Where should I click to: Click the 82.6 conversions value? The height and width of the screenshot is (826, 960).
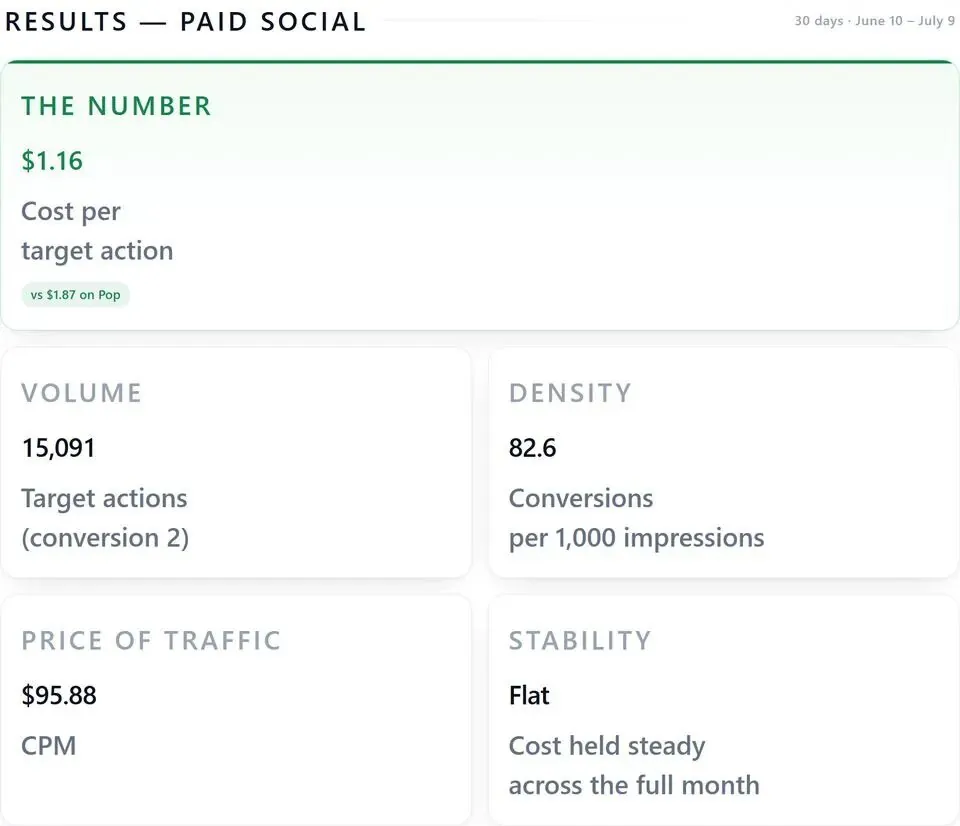coord(533,448)
